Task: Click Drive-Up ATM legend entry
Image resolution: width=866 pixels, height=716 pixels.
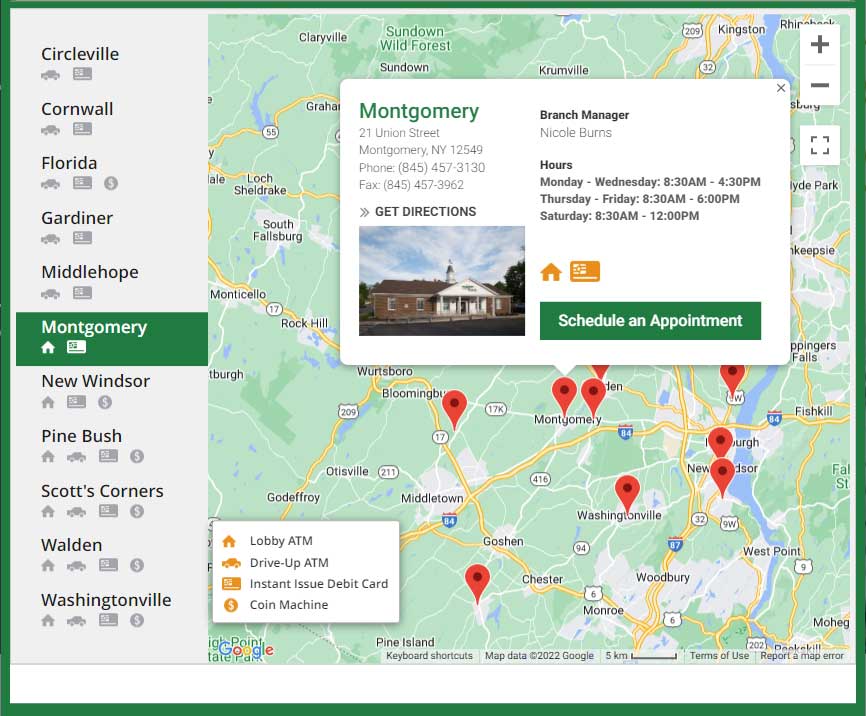Action: pyautogui.click(x=275, y=562)
